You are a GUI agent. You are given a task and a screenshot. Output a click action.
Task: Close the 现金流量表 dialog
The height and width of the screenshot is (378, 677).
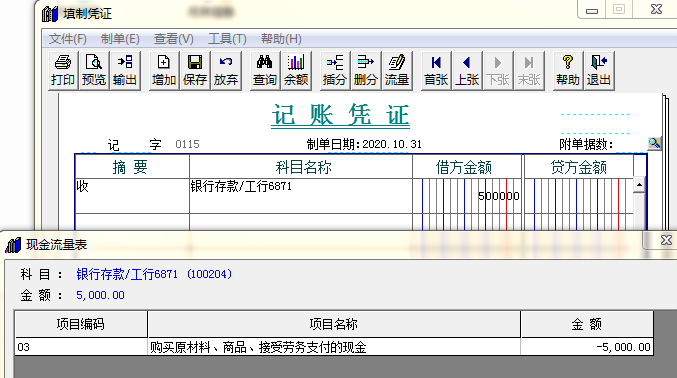pos(666,240)
